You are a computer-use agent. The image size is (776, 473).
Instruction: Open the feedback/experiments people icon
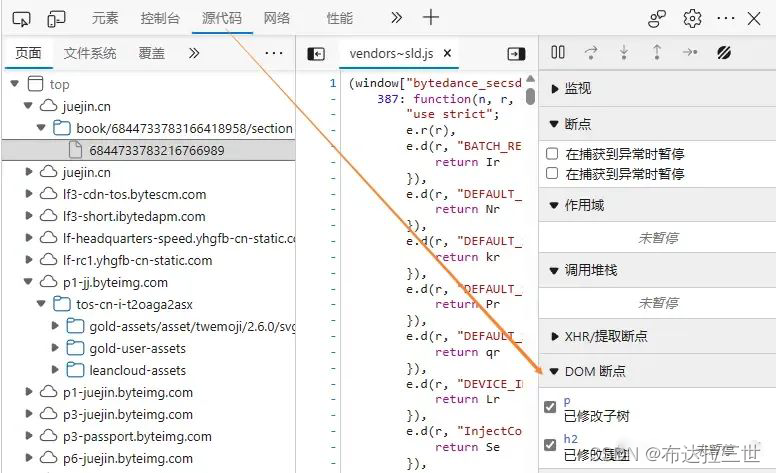[x=657, y=19]
